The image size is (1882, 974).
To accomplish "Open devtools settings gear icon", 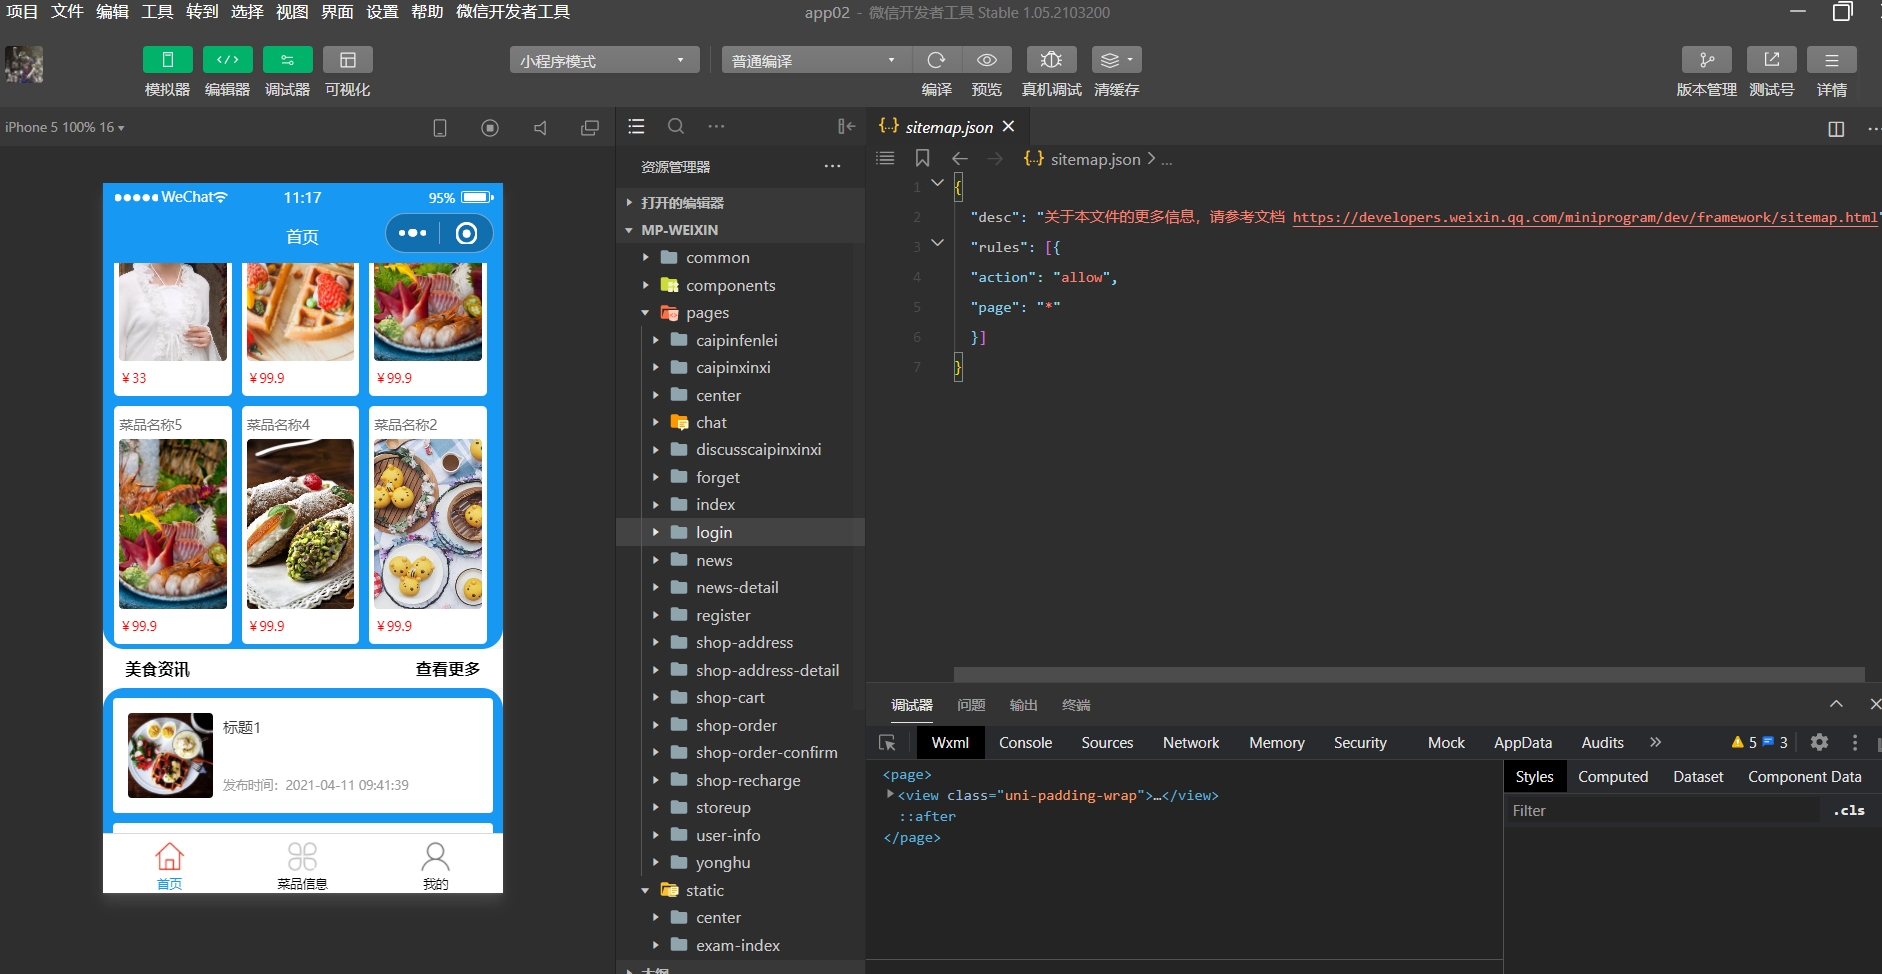I will click(x=1819, y=742).
